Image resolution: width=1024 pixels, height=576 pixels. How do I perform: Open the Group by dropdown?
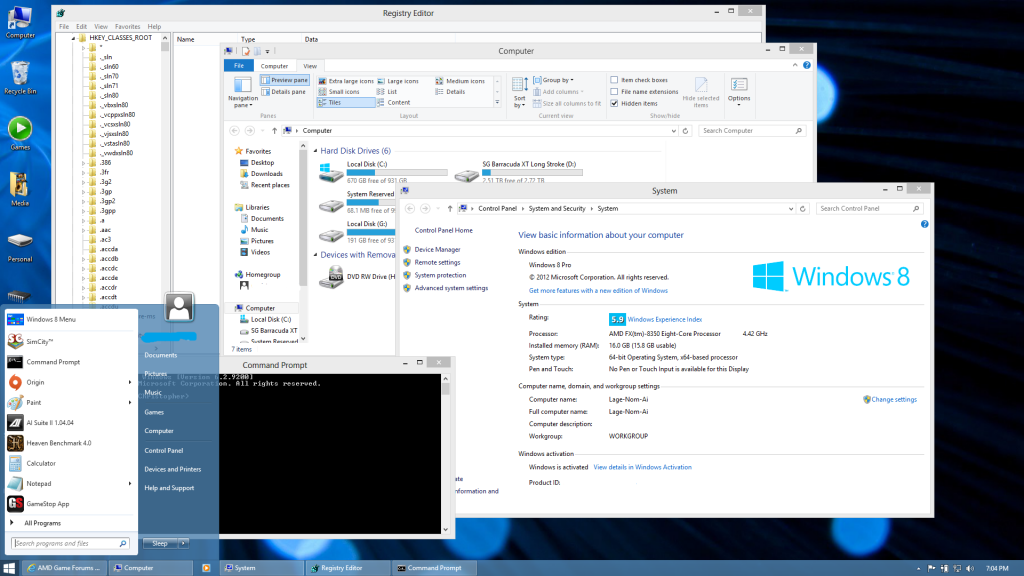click(x=554, y=80)
